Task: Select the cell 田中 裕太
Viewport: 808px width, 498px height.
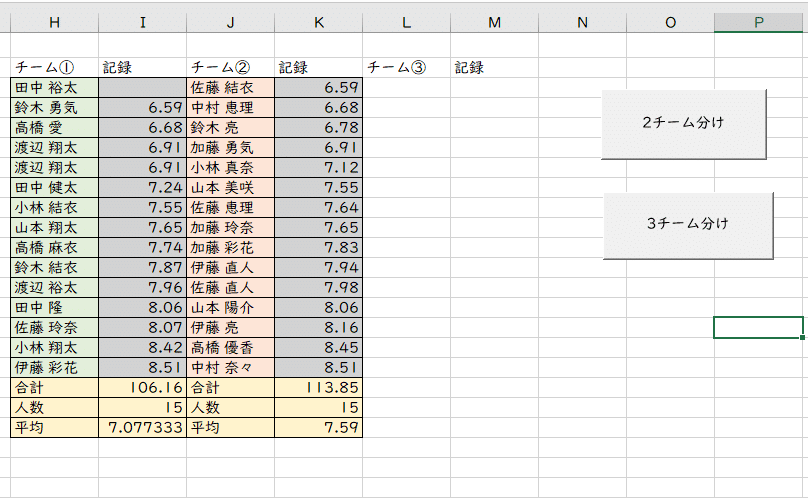Action: [x=54, y=88]
